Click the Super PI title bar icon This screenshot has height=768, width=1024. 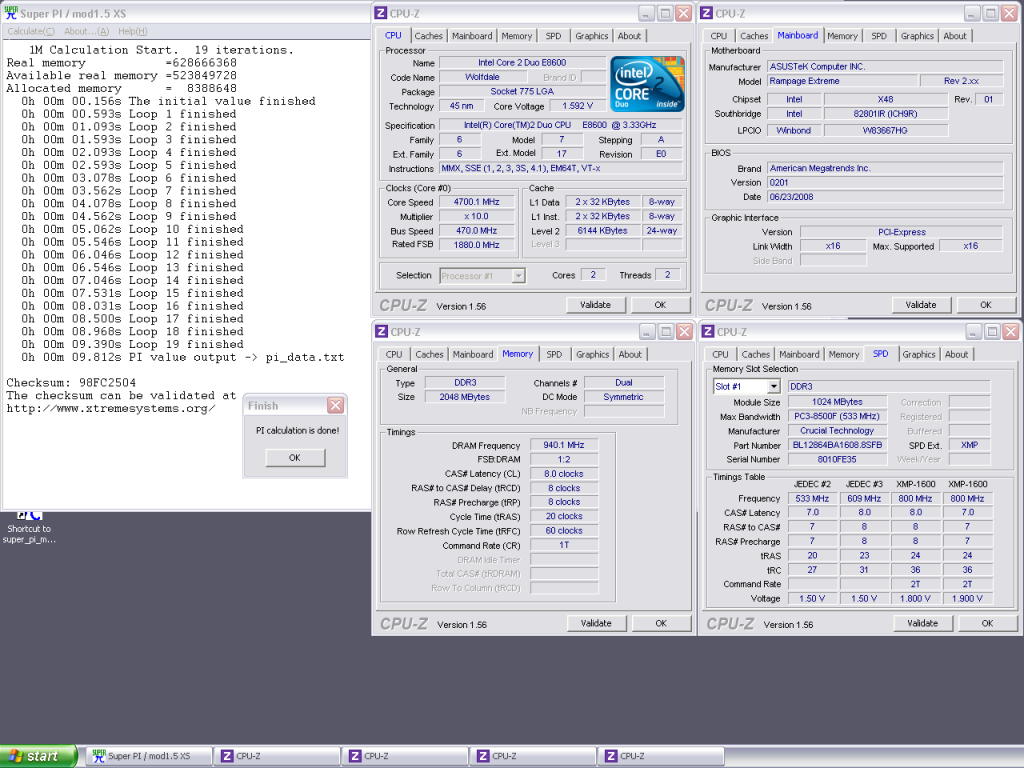click(12, 13)
